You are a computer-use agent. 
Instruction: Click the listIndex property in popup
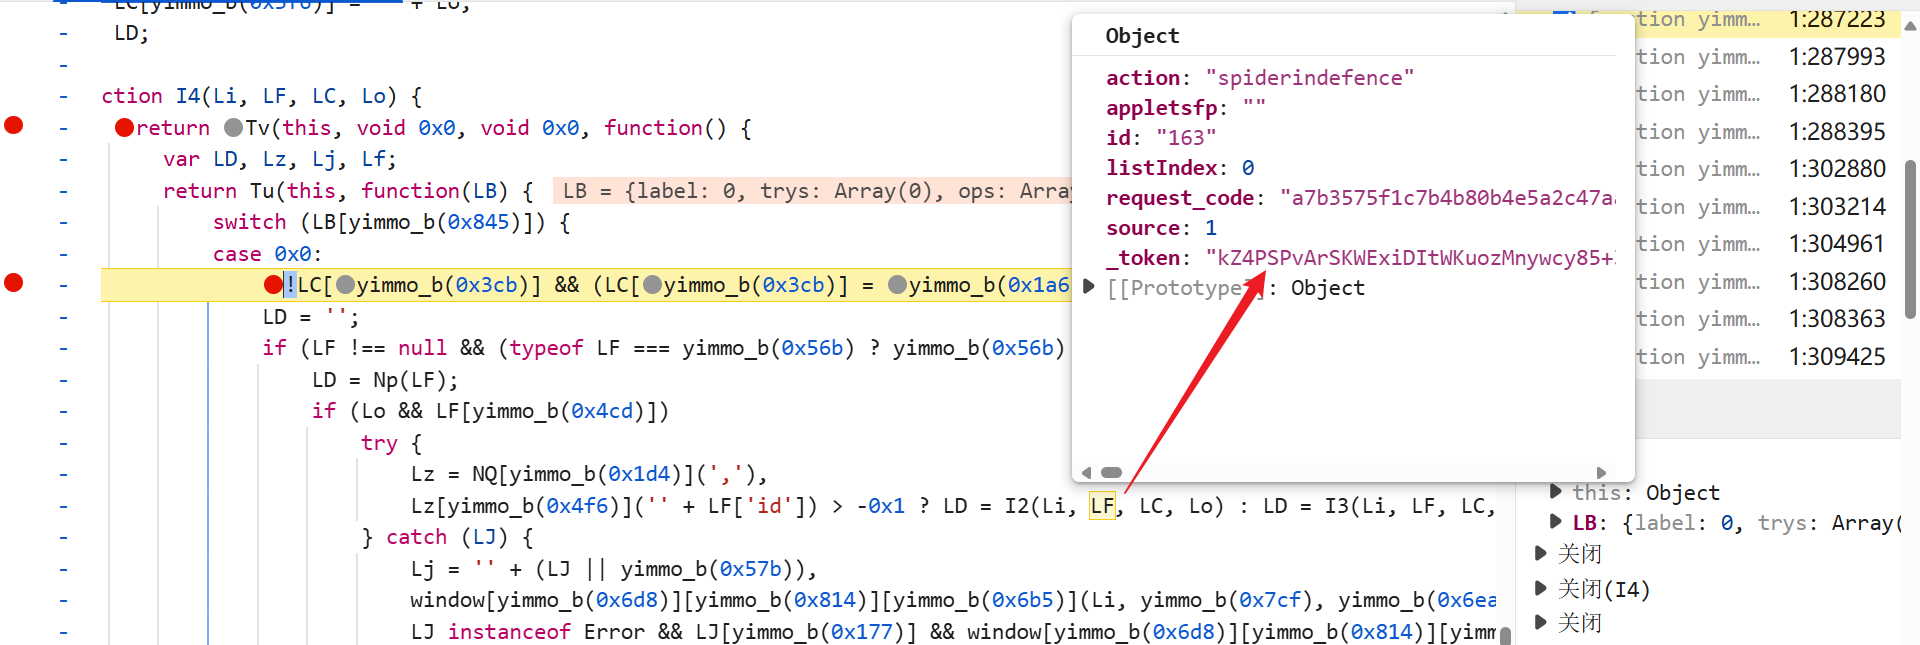click(x=1180, y=167)
